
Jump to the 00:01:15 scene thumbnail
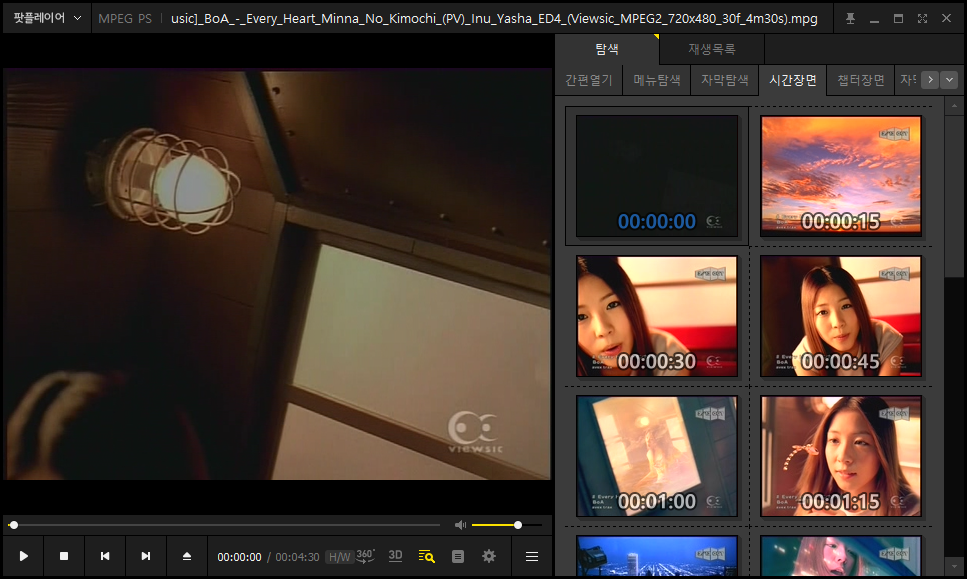pos(841,456)
